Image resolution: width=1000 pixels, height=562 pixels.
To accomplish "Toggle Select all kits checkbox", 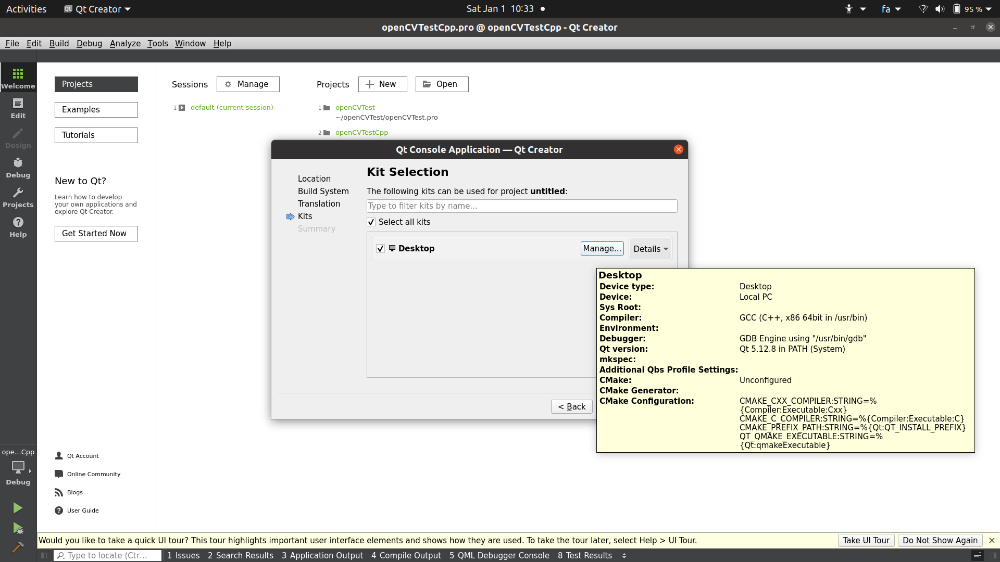I will (371, 222).
